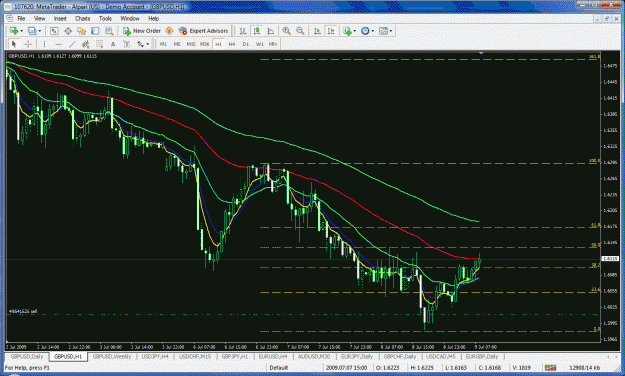625x376 pixels.
Task: Set timeframe to M15
Action: [x=191, y=44]
